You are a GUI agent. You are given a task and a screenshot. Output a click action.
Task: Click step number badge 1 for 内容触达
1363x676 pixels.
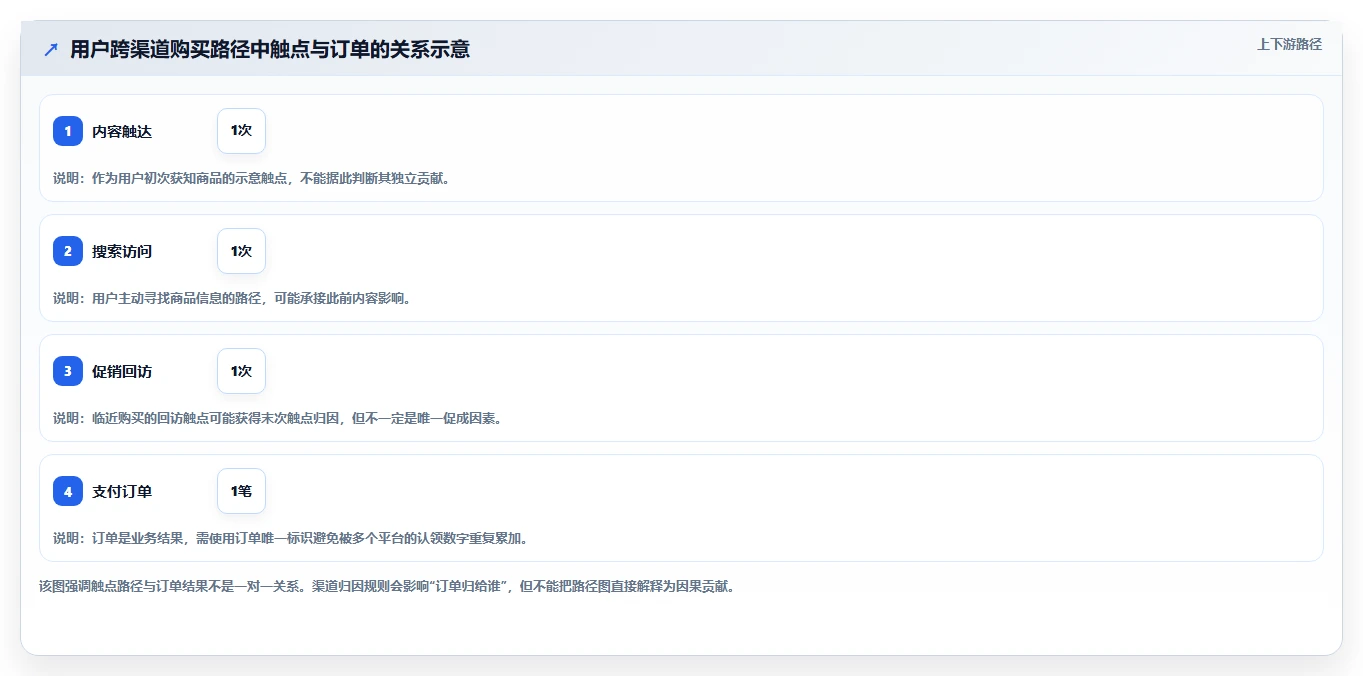pyautogui.click(x=68, y=131)
